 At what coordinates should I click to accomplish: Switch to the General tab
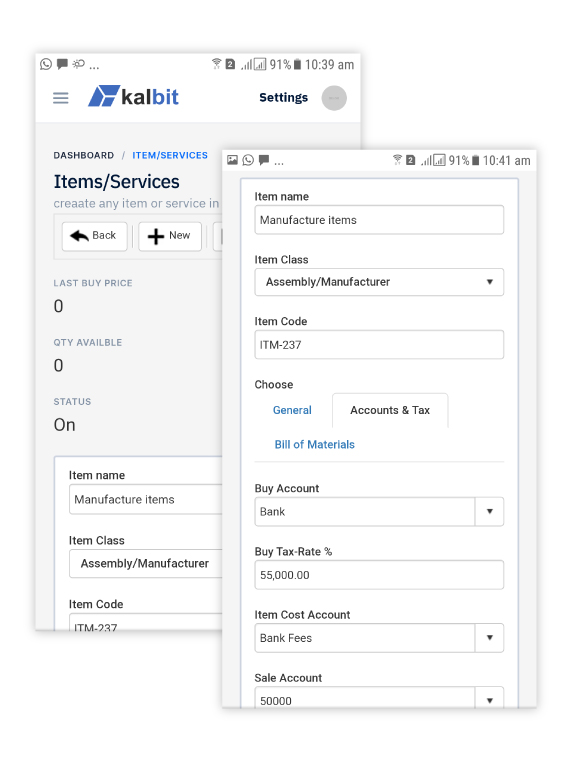(x=292, y=410)
